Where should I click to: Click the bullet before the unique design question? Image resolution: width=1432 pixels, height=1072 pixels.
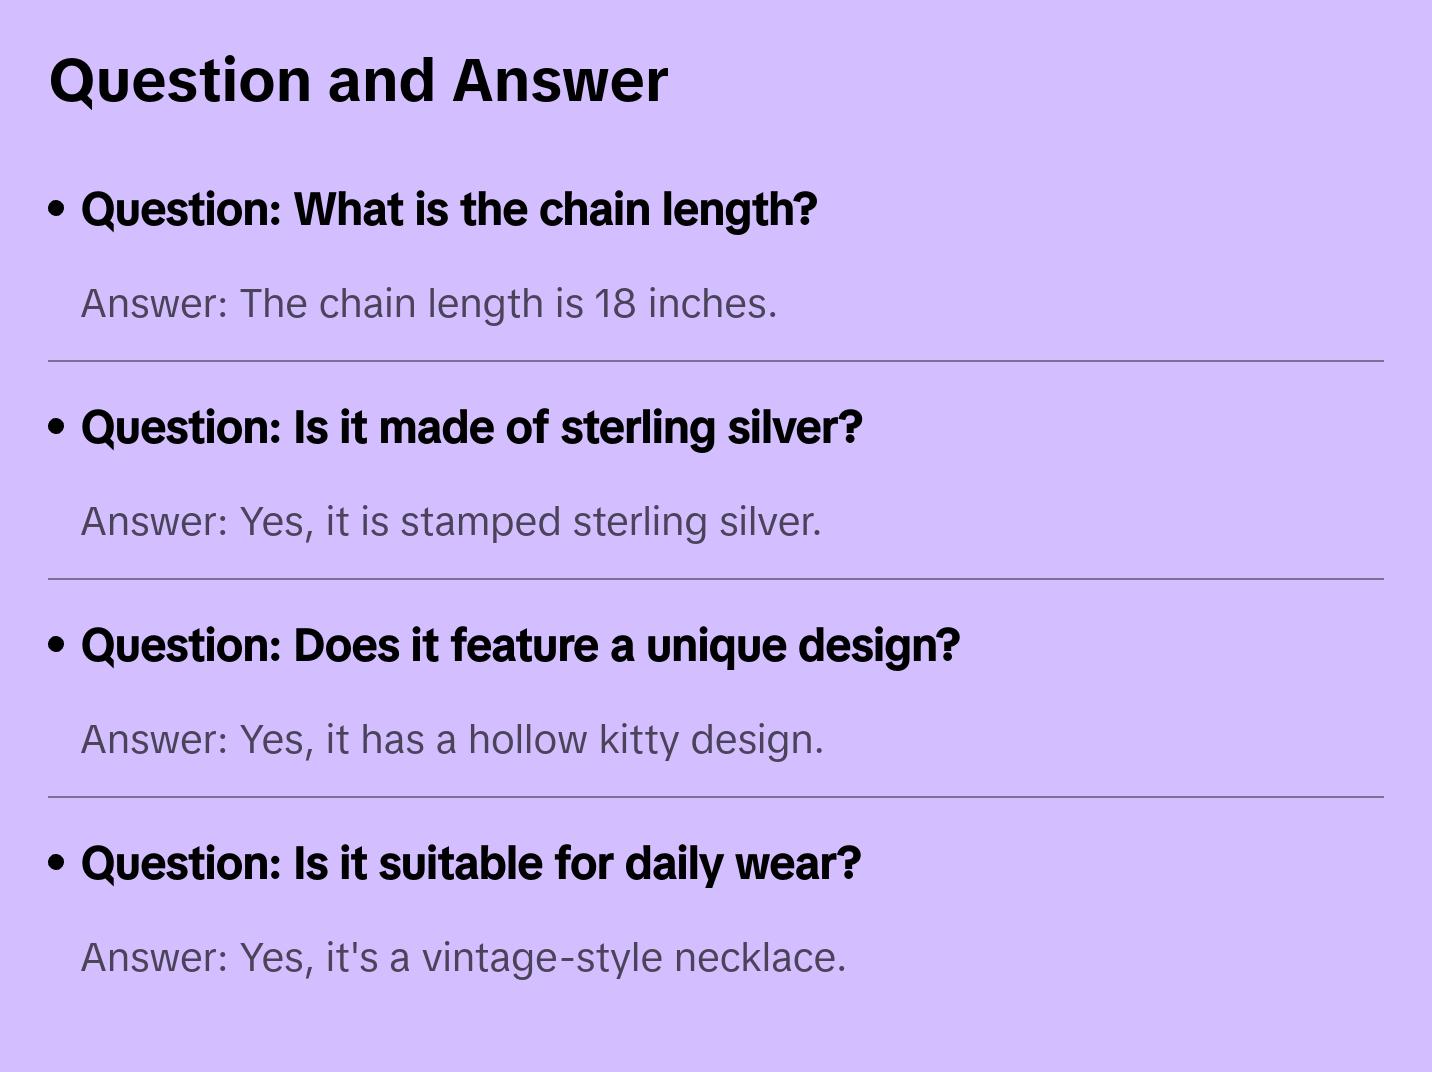pyautogui.click(x=57, y=645)
